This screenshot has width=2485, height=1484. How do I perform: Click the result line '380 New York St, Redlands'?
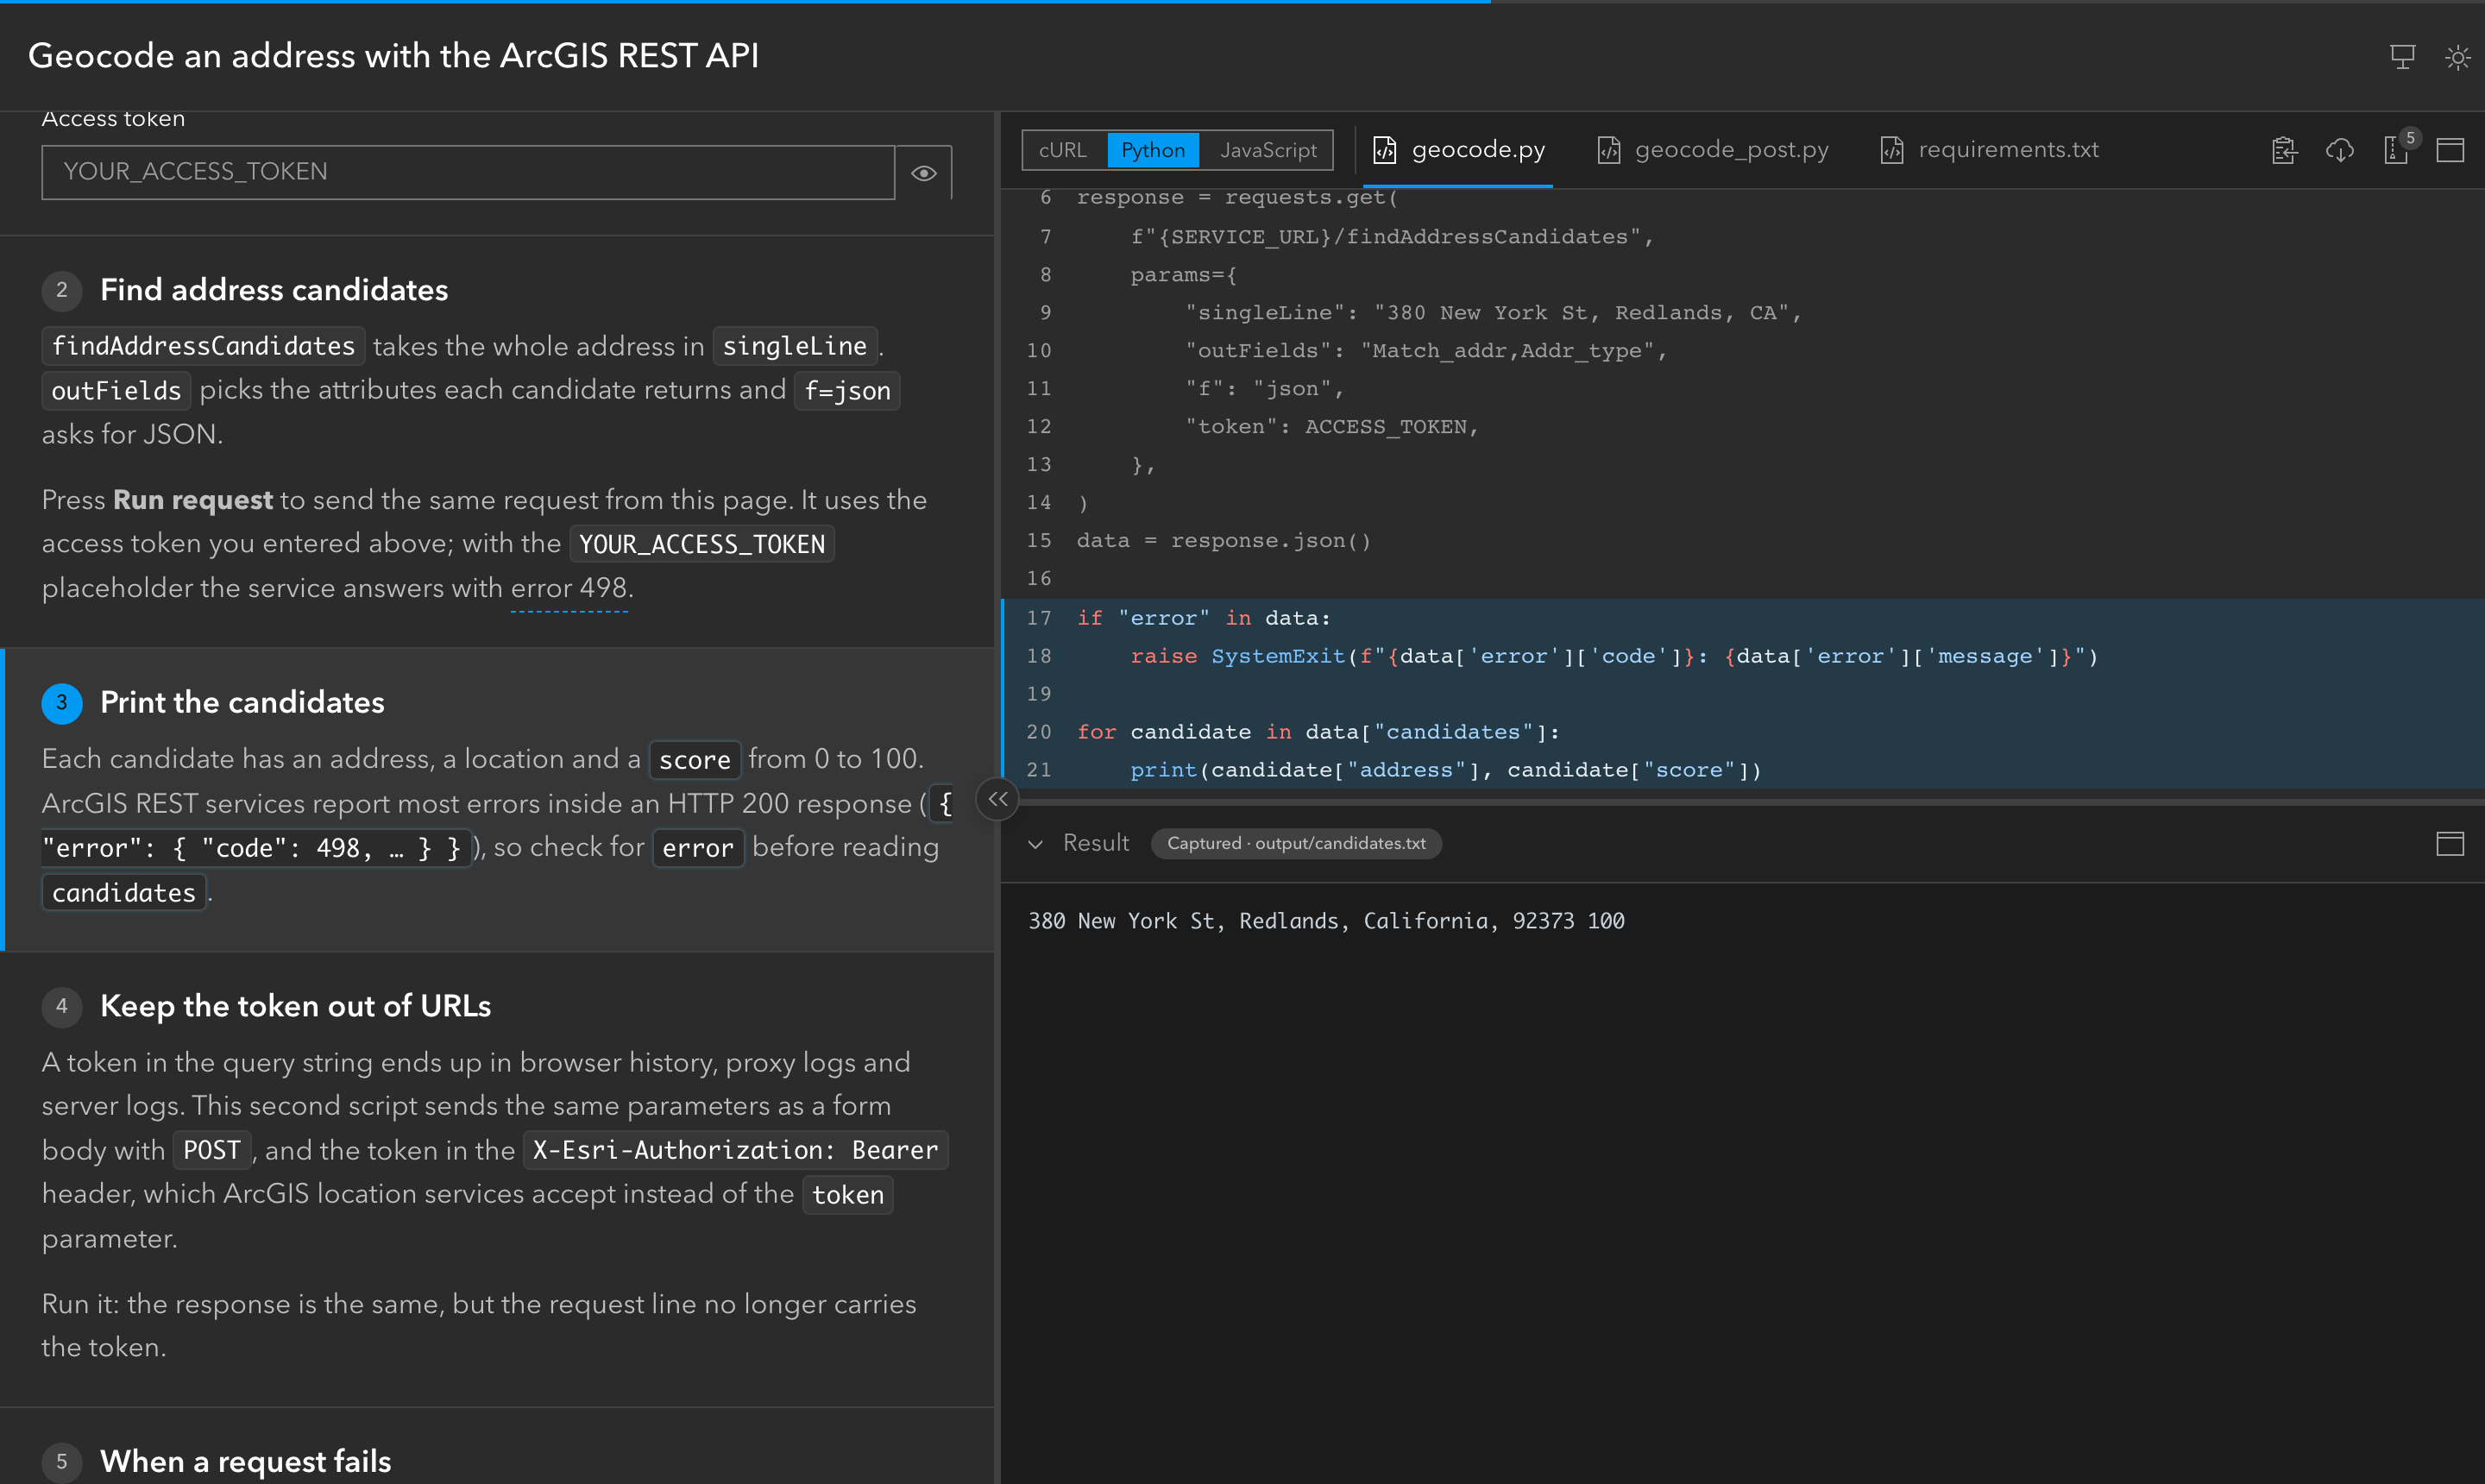point(1326,921)
